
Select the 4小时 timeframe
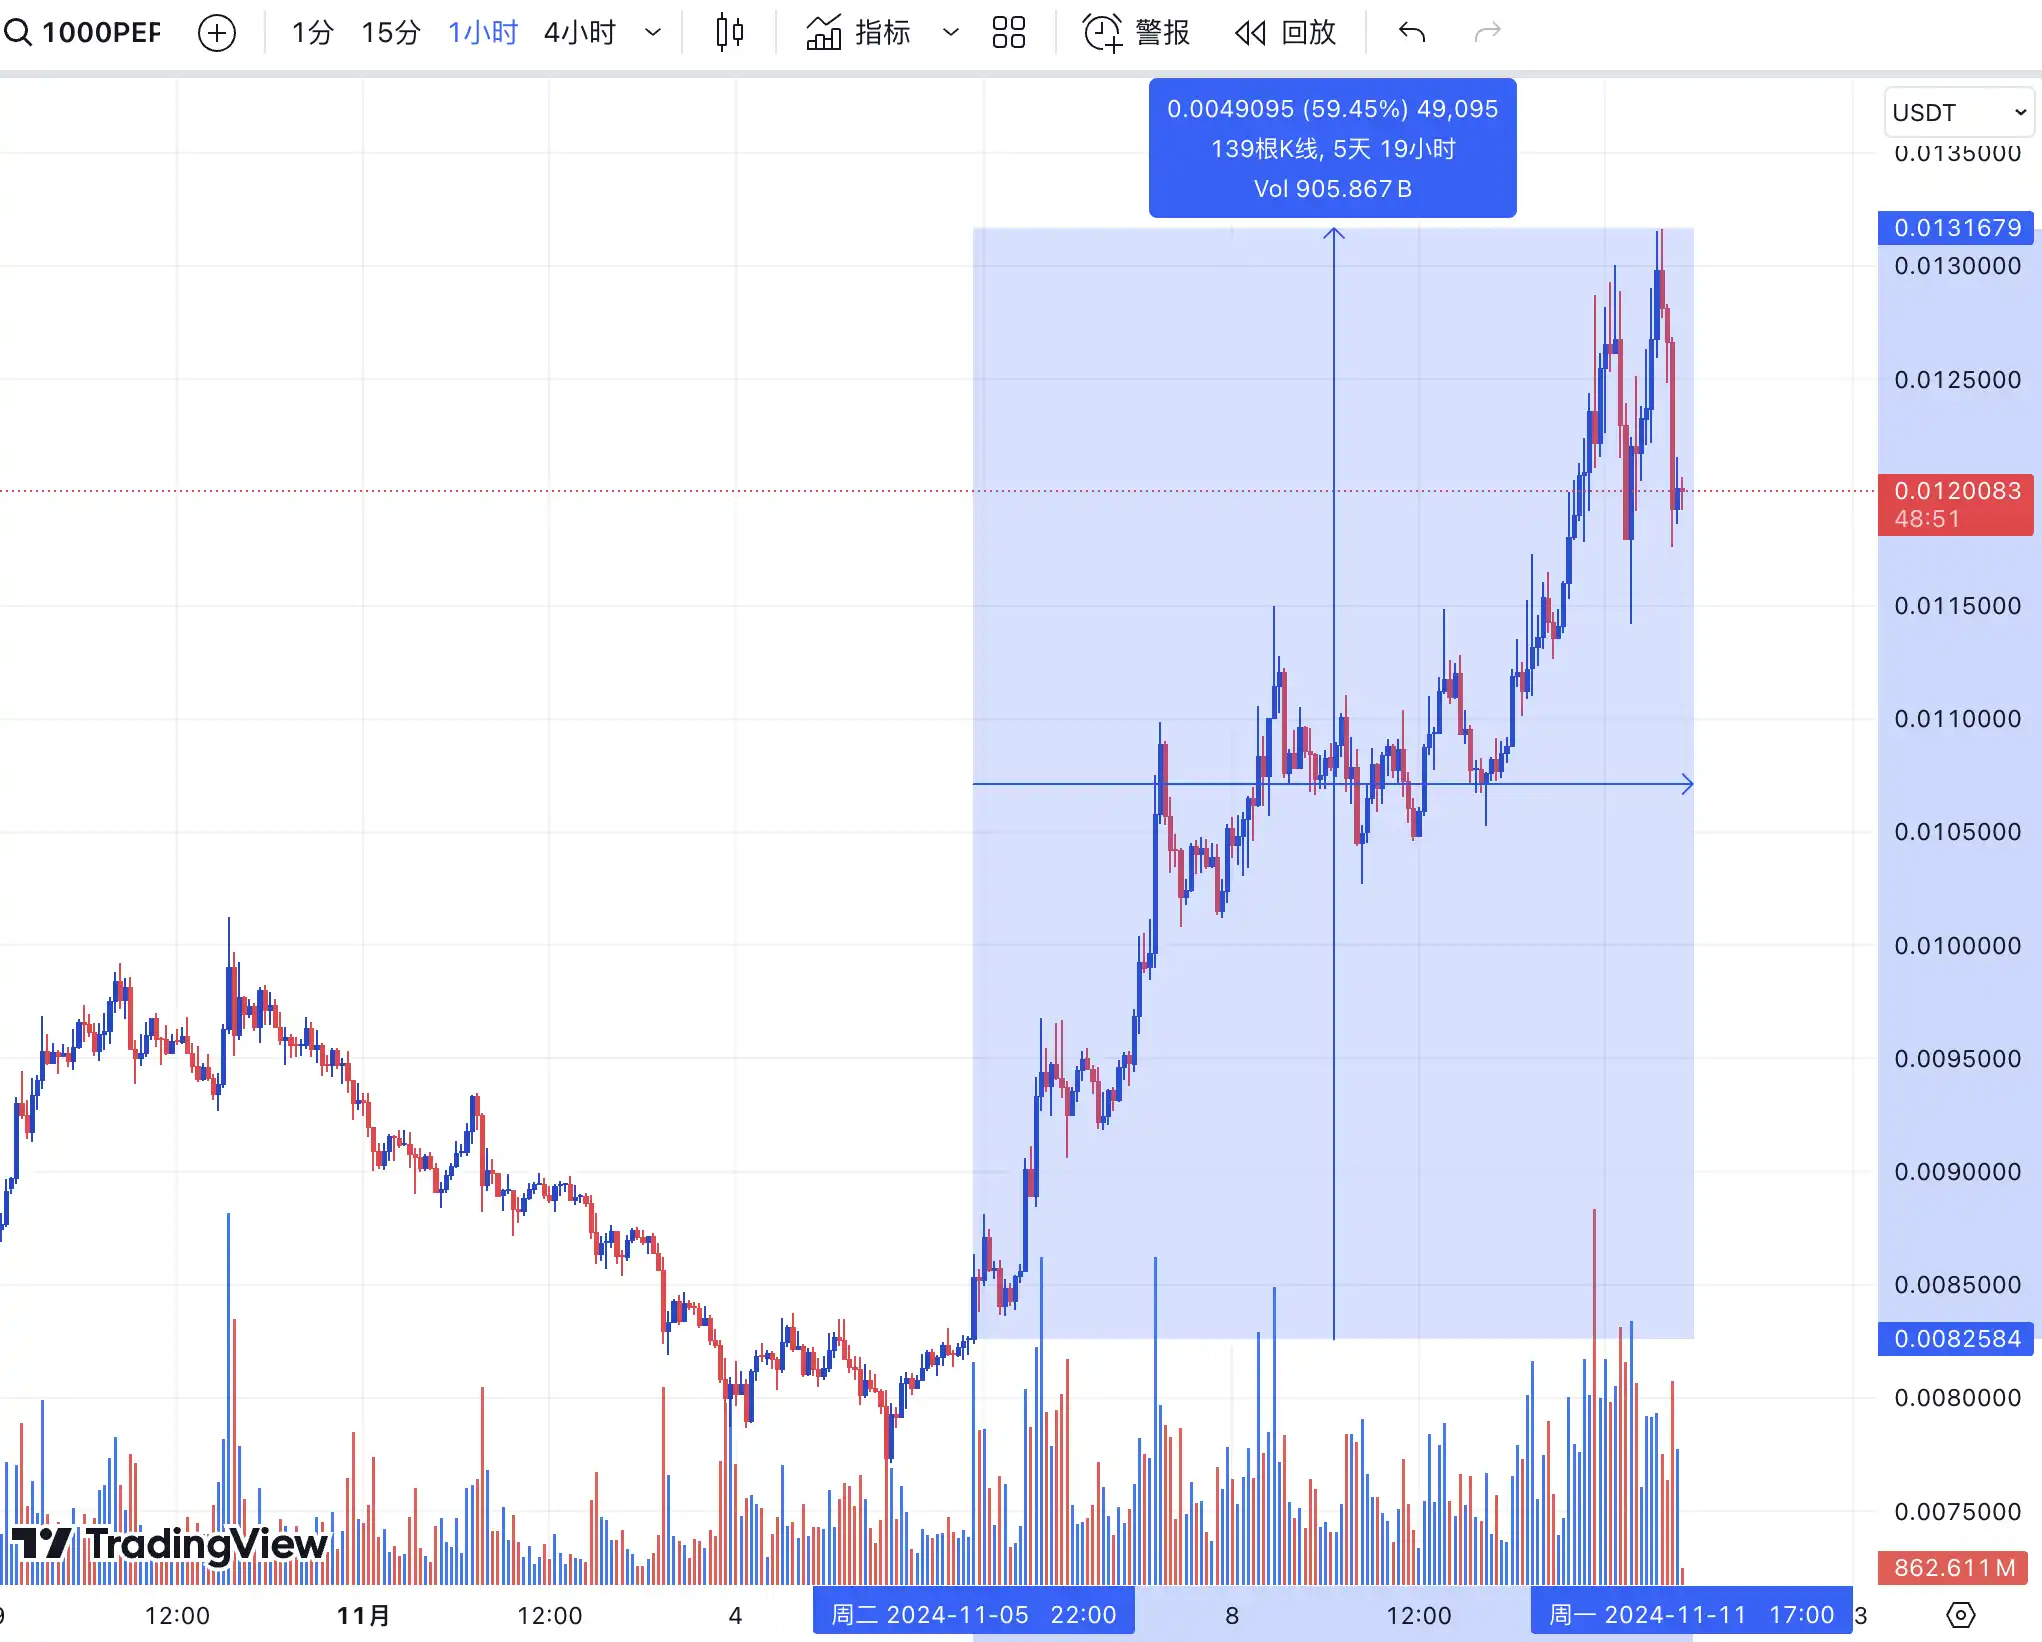tap(579, 33)
